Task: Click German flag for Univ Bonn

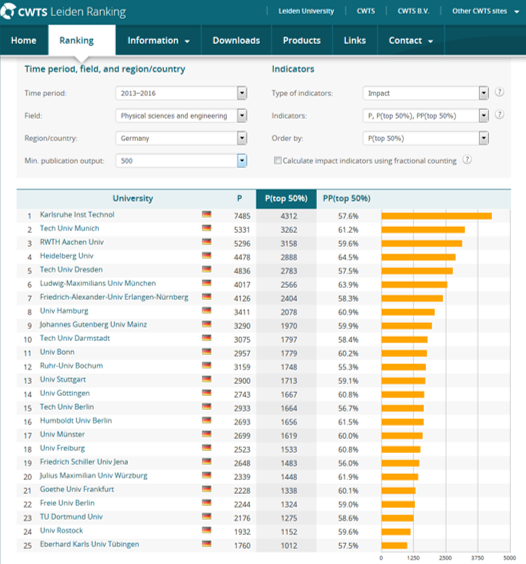Action: [207, 352]
